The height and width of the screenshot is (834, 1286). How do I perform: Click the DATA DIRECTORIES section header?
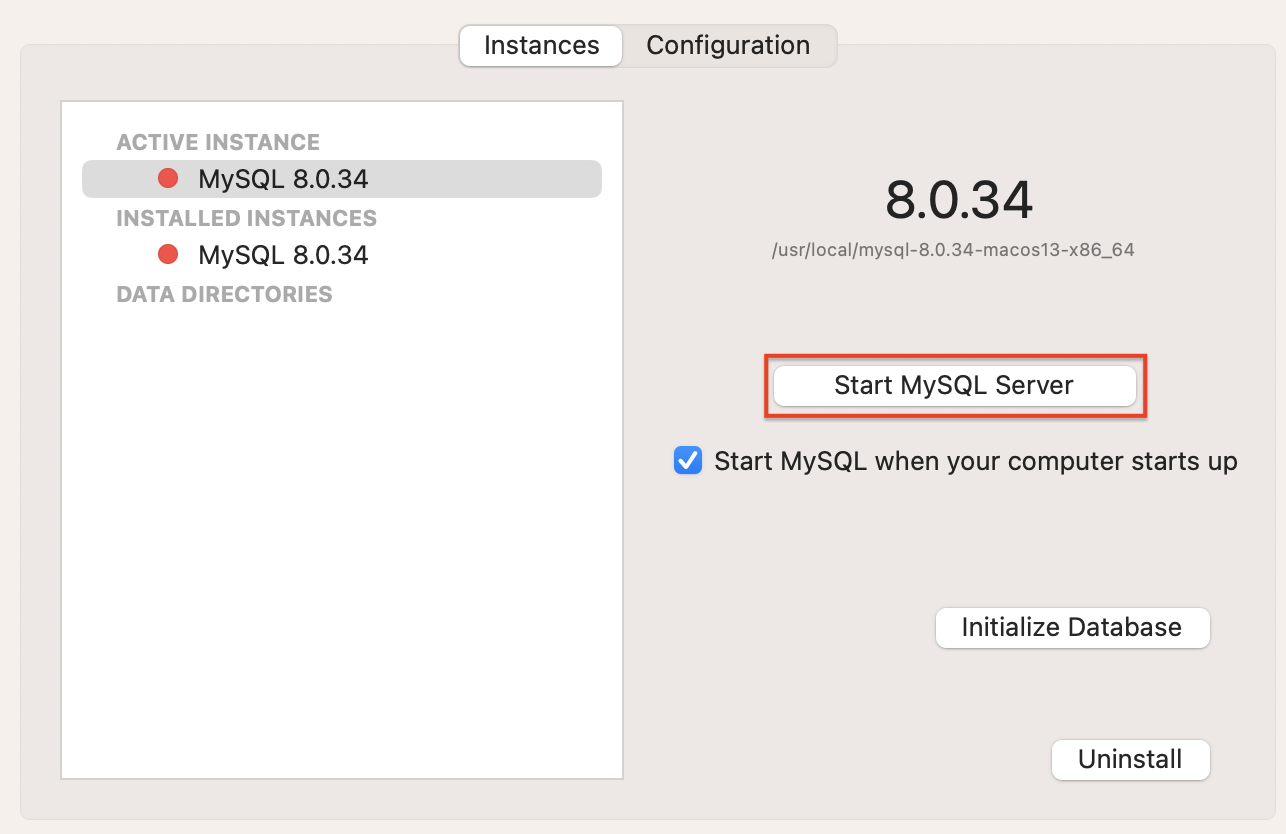click(x=225, y=294)
